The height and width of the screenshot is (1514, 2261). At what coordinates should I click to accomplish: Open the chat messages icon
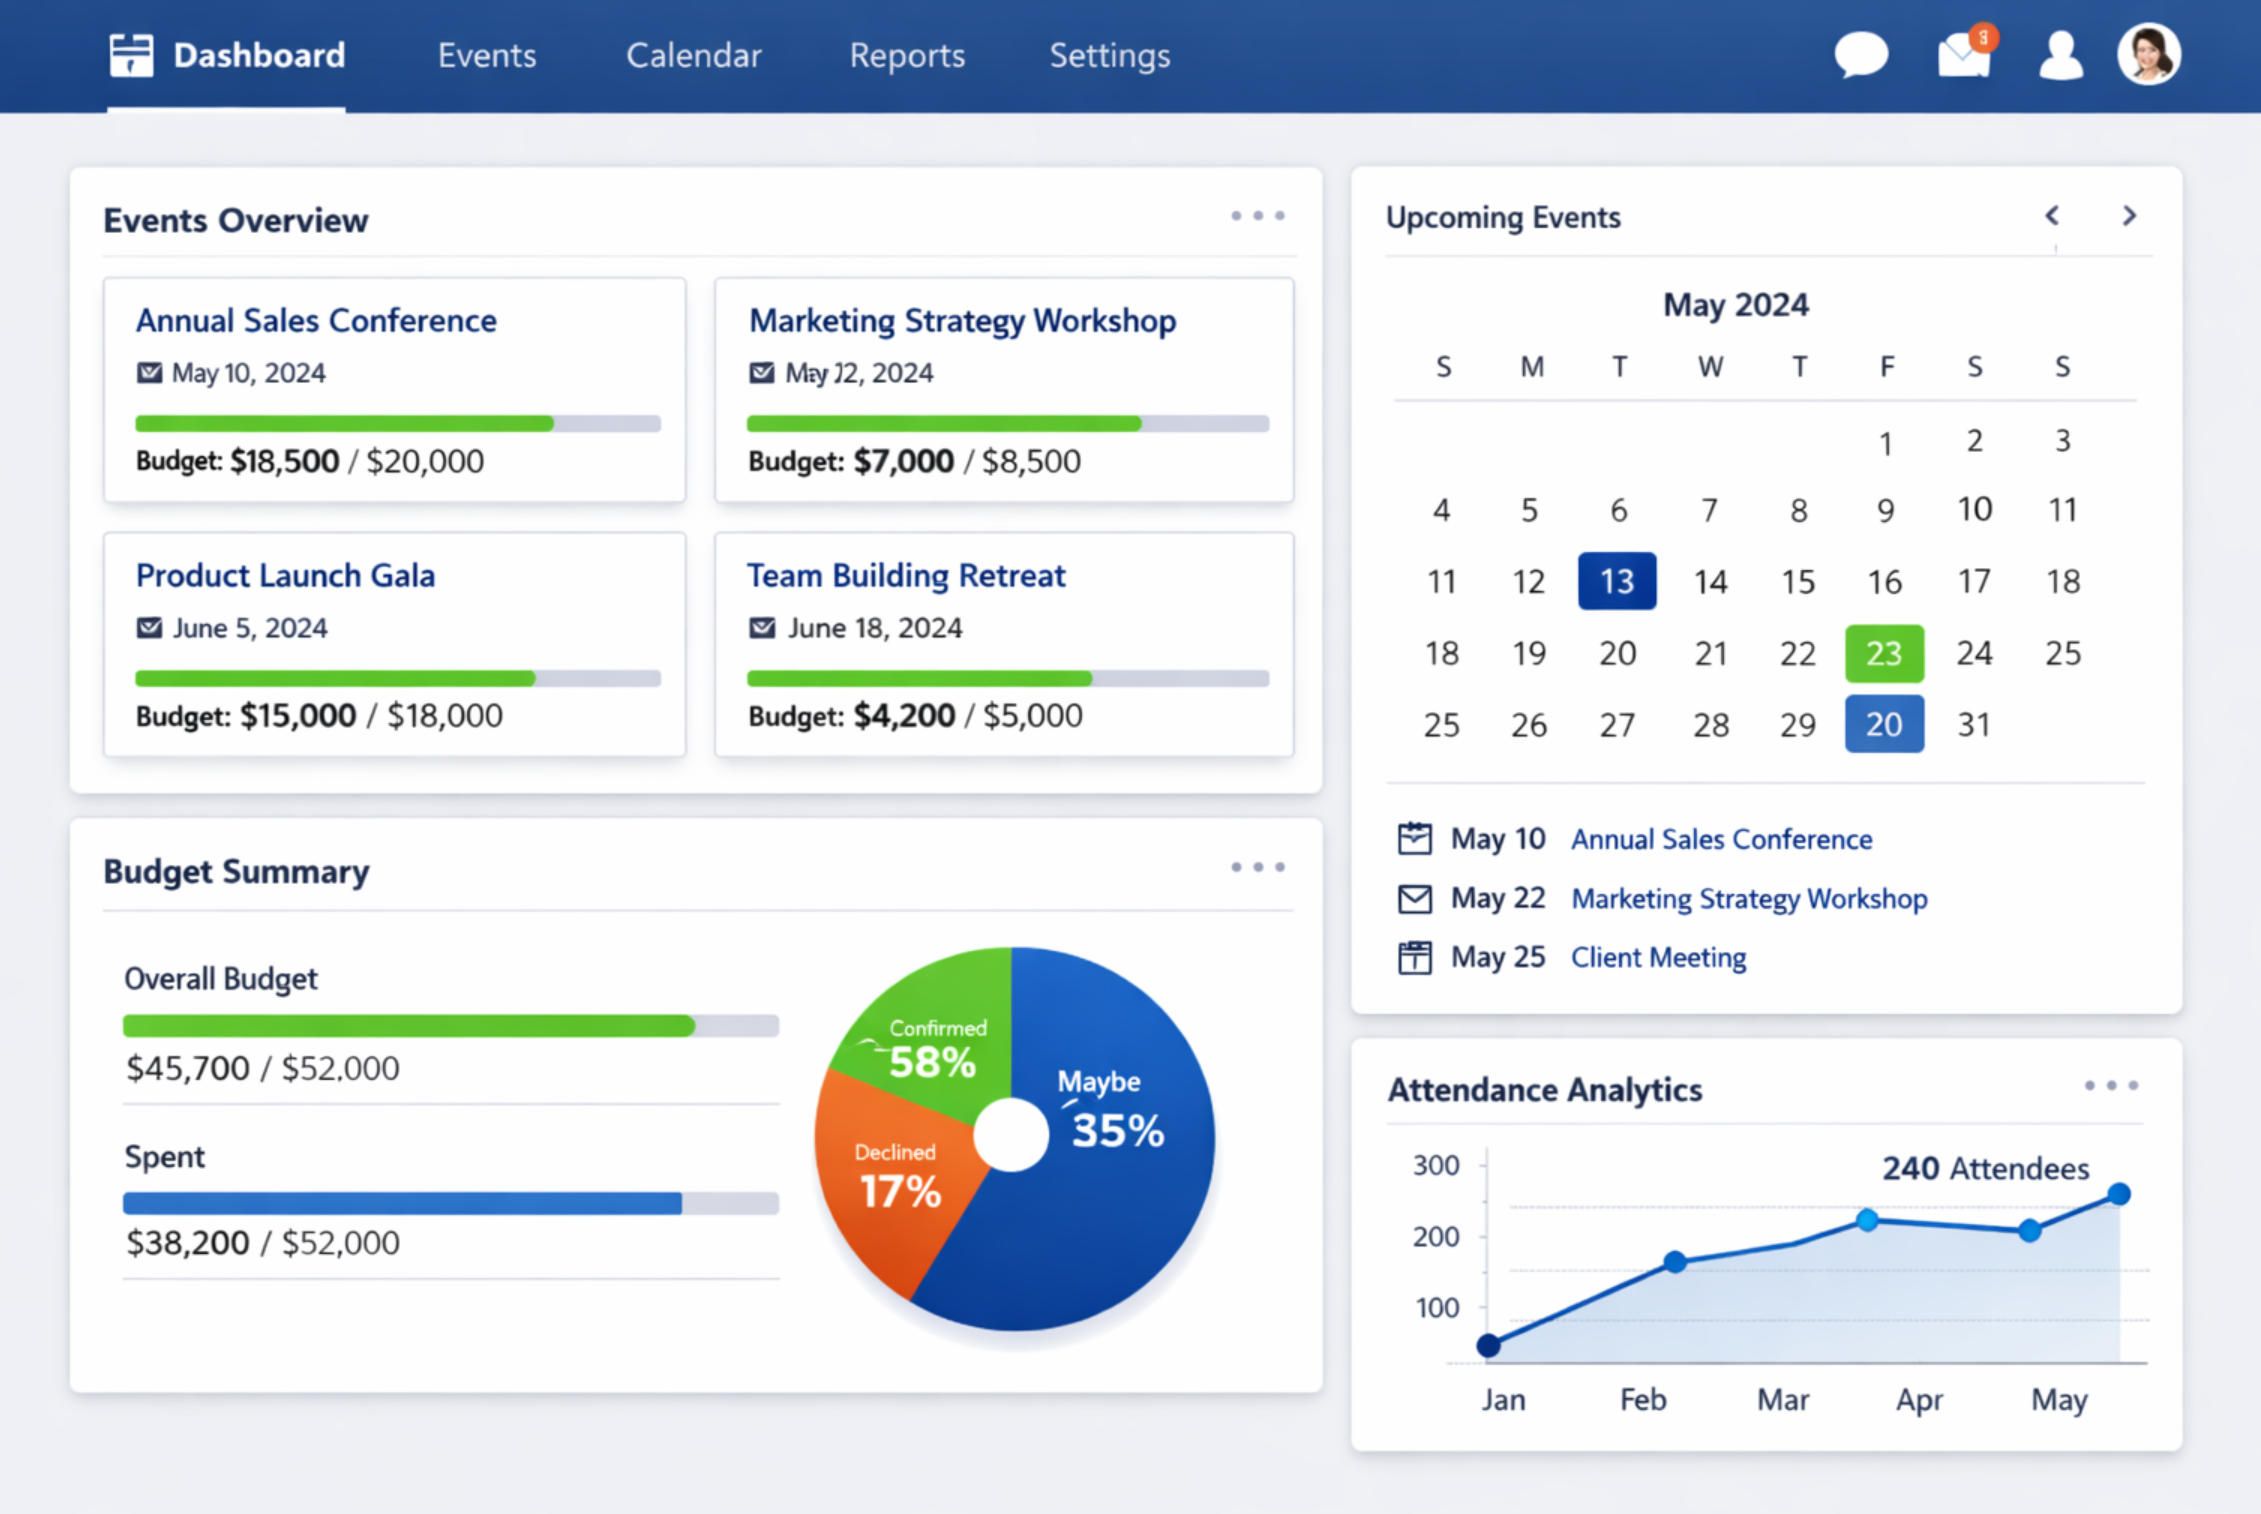click(x=1862, y=55)
